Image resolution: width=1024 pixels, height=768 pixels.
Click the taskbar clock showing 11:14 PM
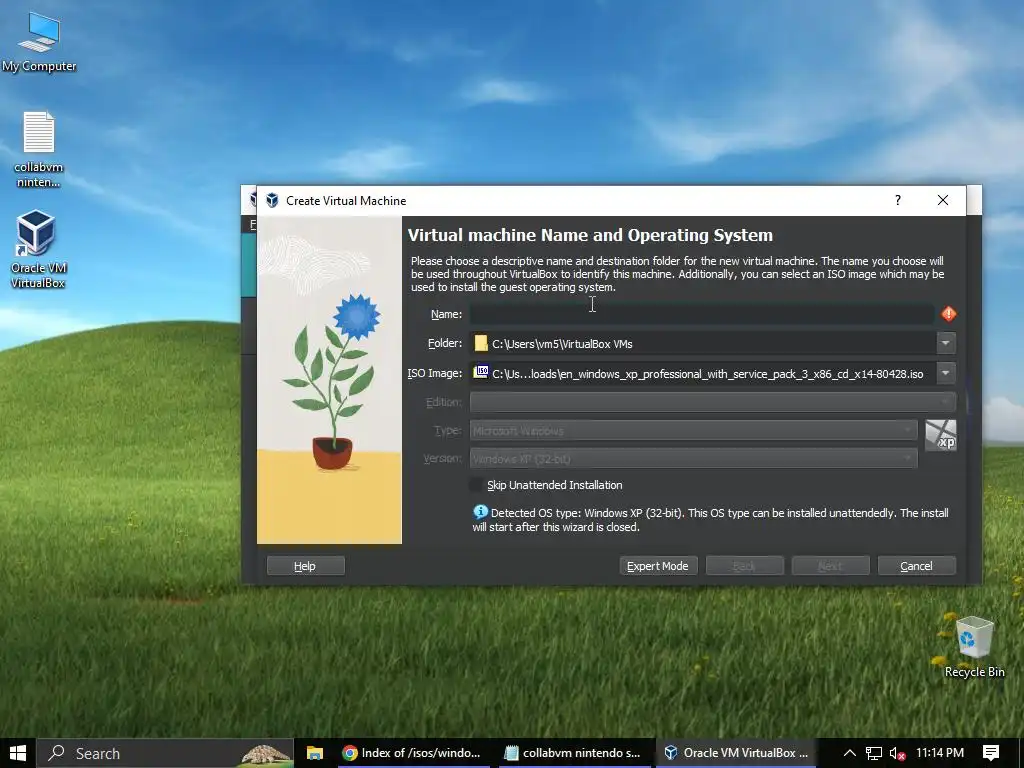940,753
